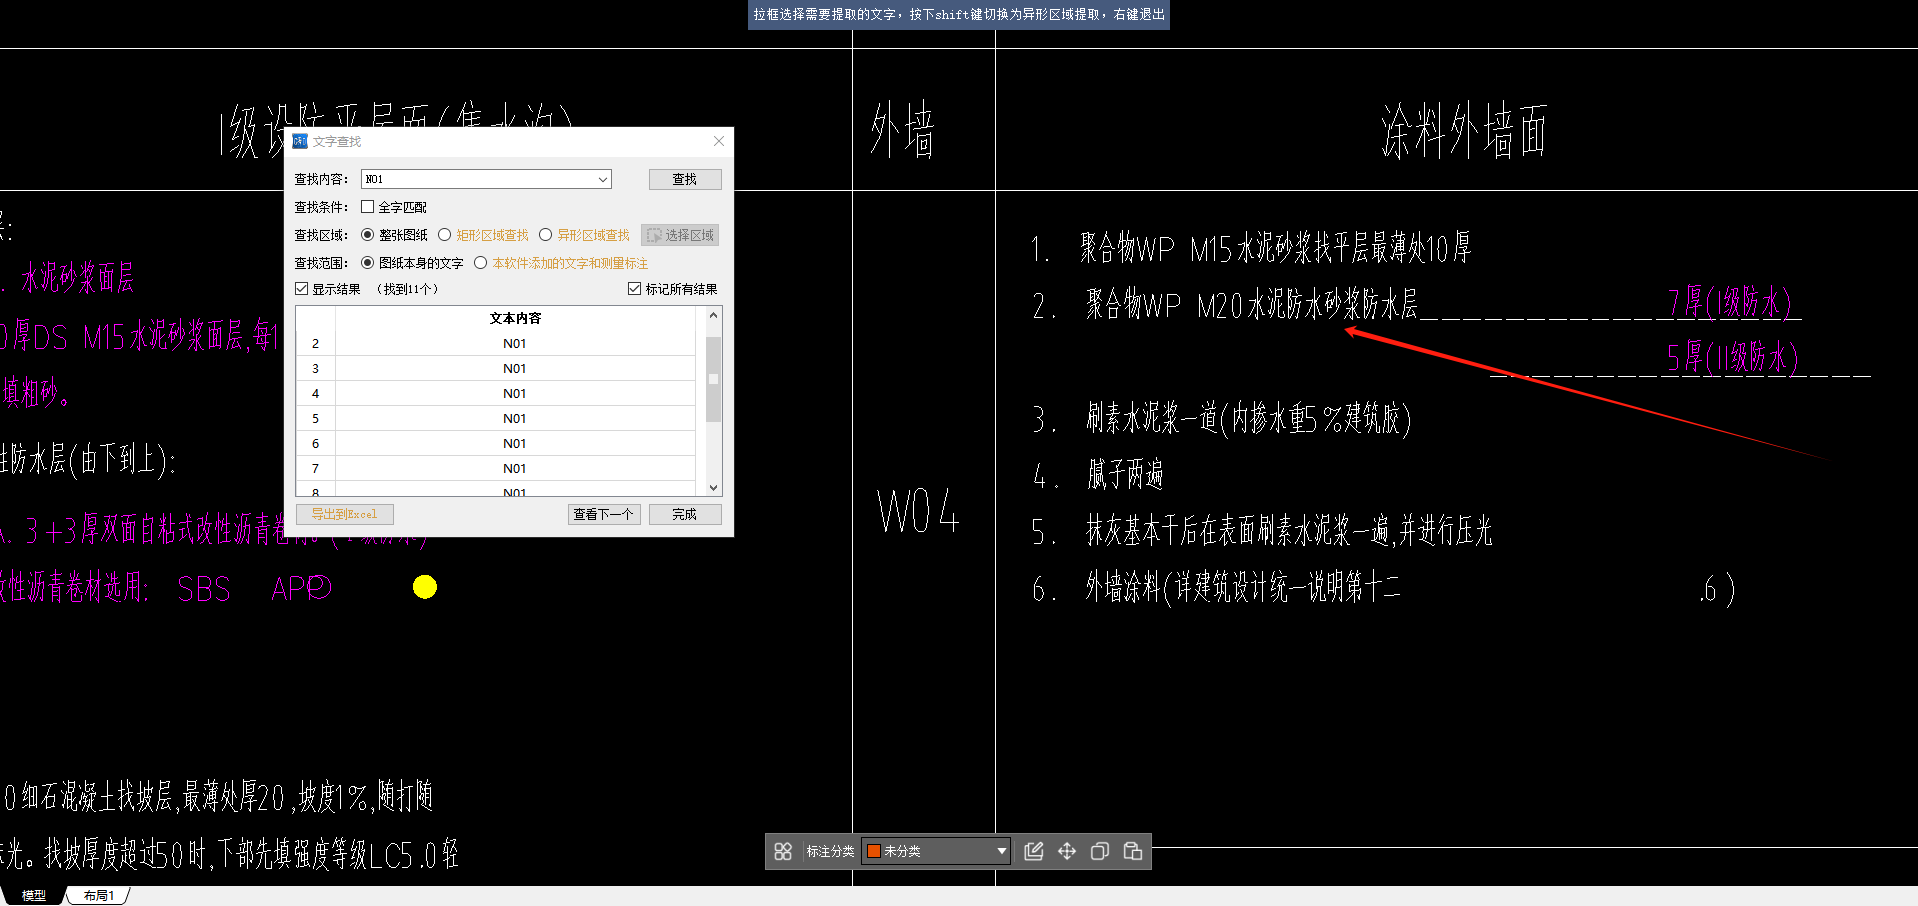Screen dimensions: 1918x906
Task: Enable the 全字匹配 checkbox
Action: pos(367,206)
